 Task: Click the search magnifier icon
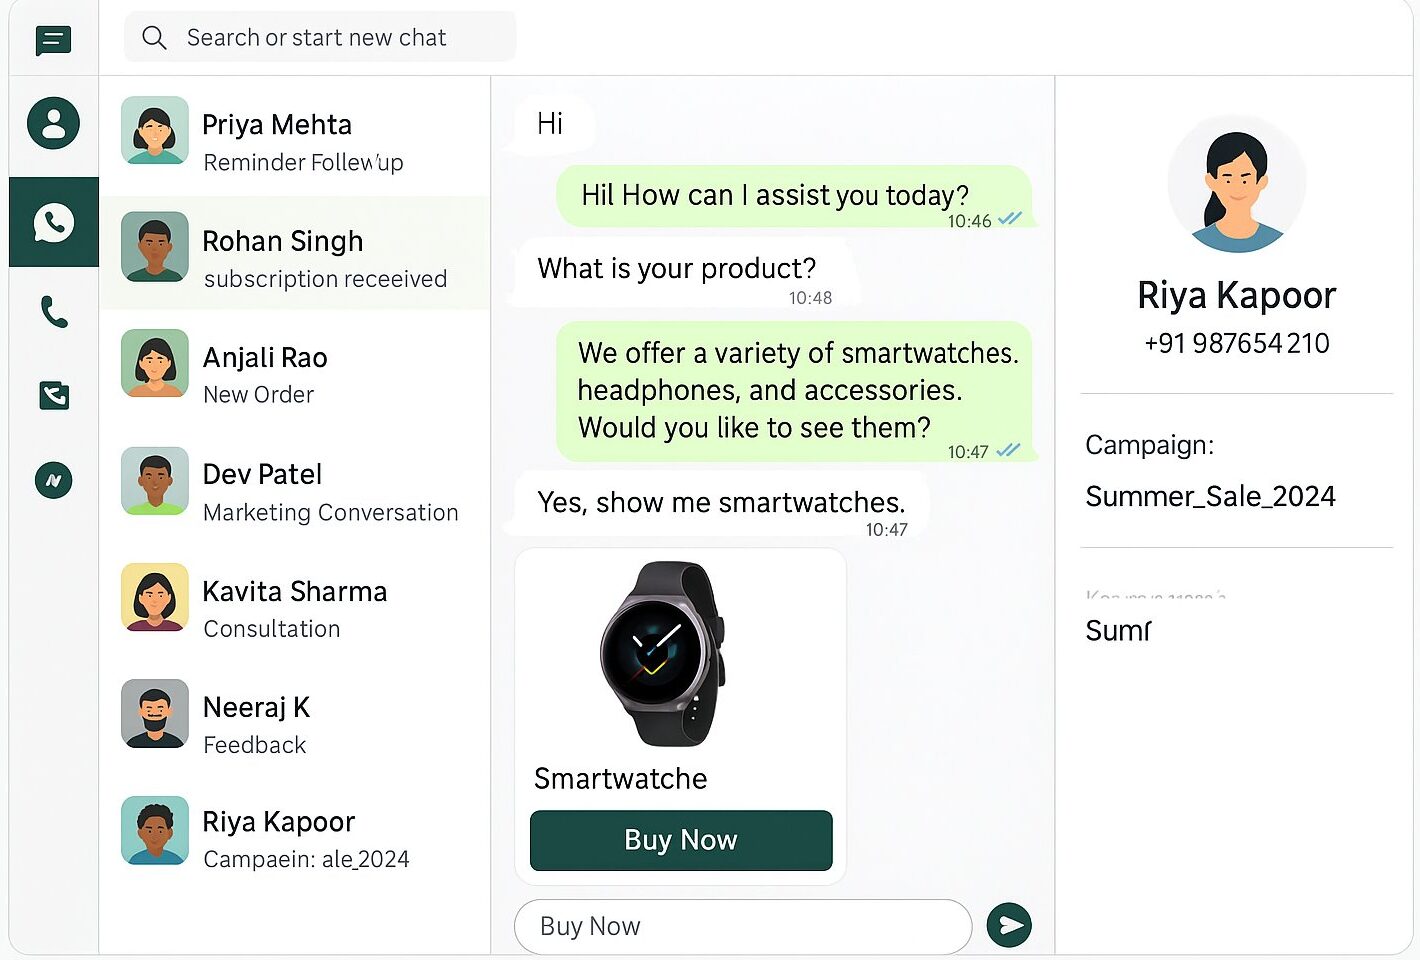pos(154,38)
